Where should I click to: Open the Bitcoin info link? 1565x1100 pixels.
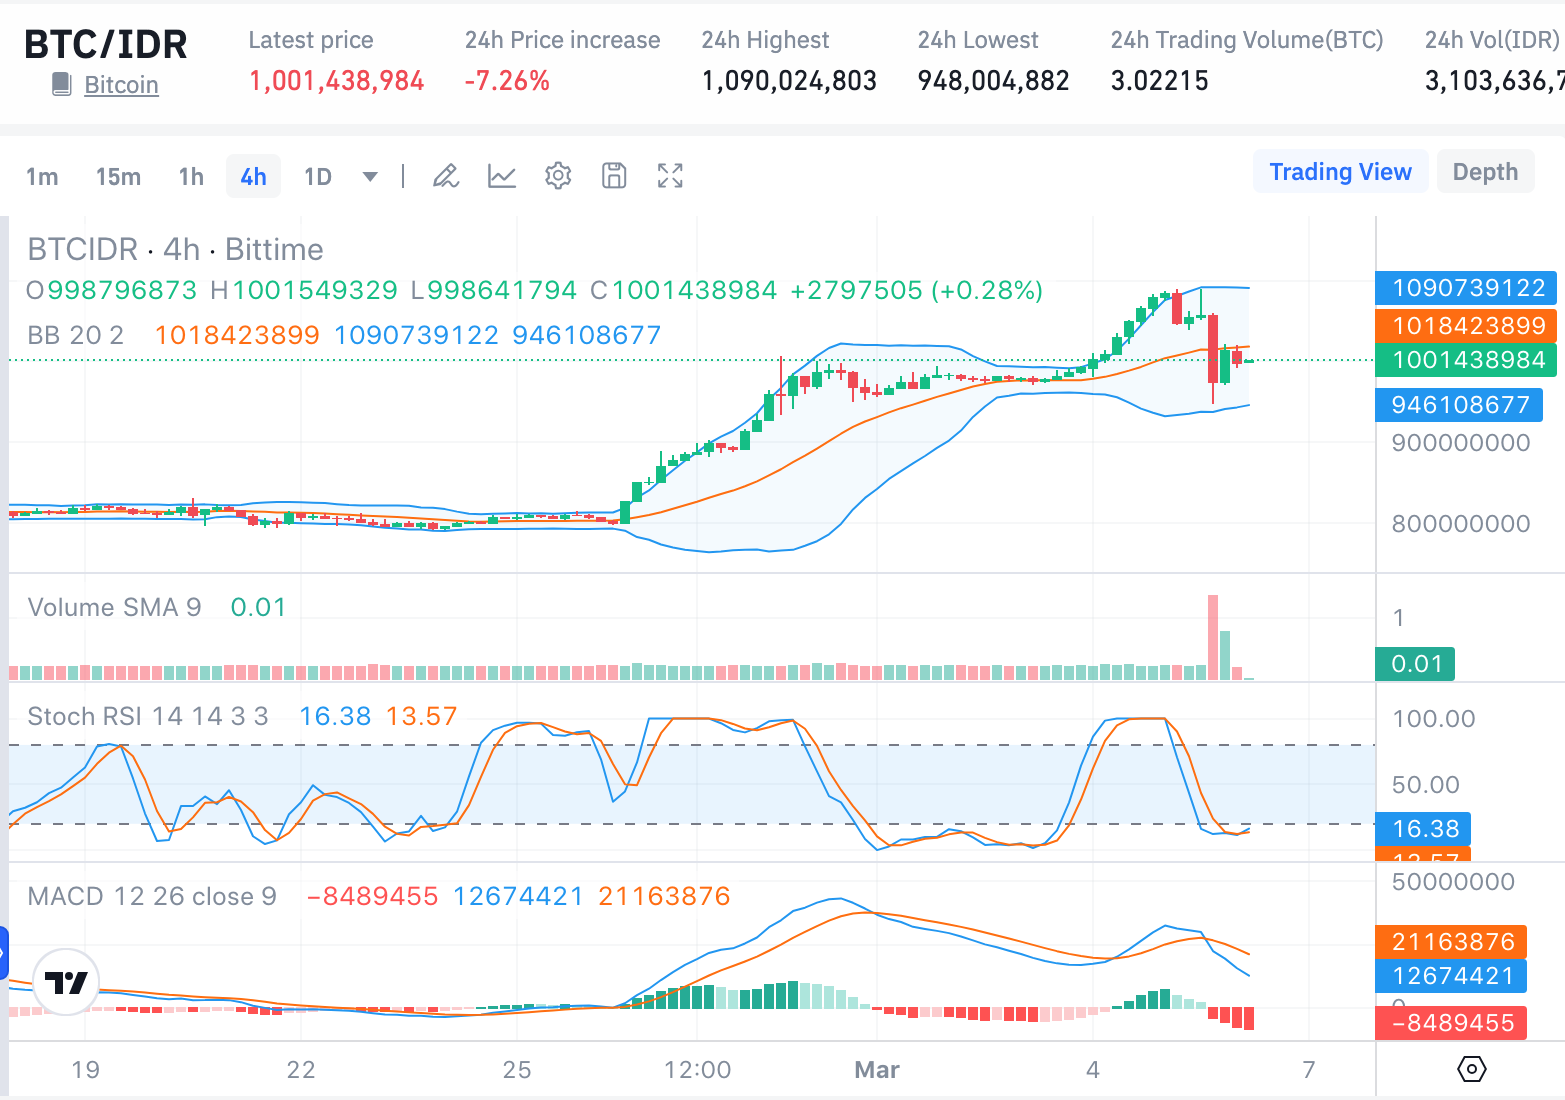(x=121, y=85)
